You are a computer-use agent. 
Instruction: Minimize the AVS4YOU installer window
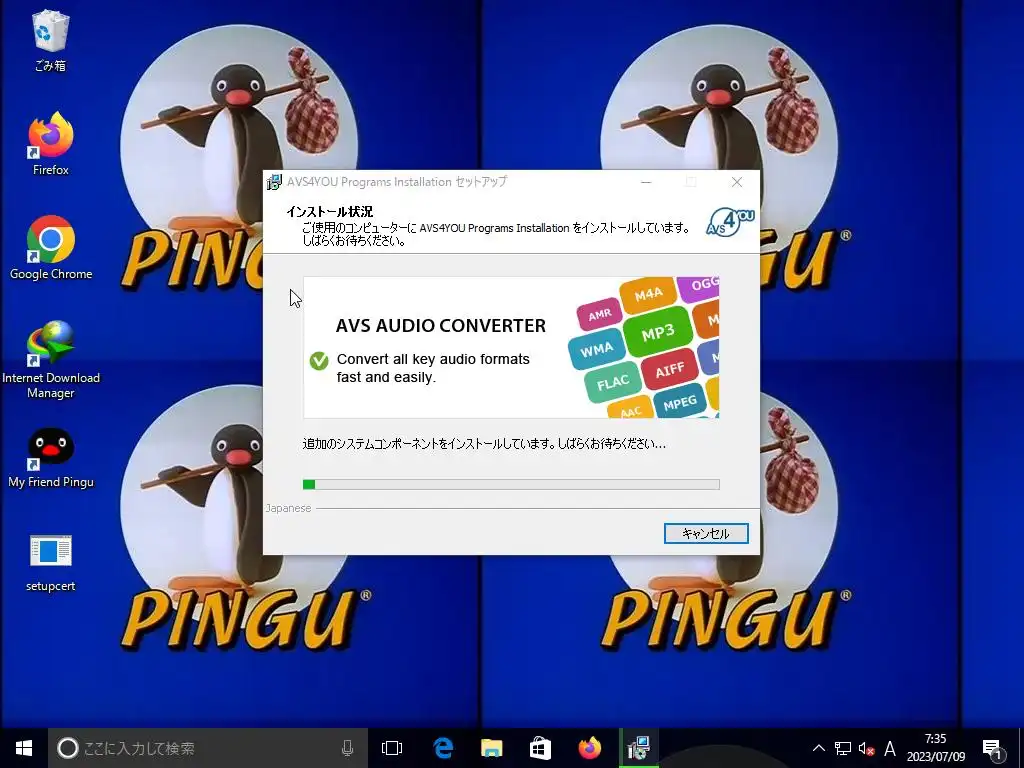click(x=646, y=182)
